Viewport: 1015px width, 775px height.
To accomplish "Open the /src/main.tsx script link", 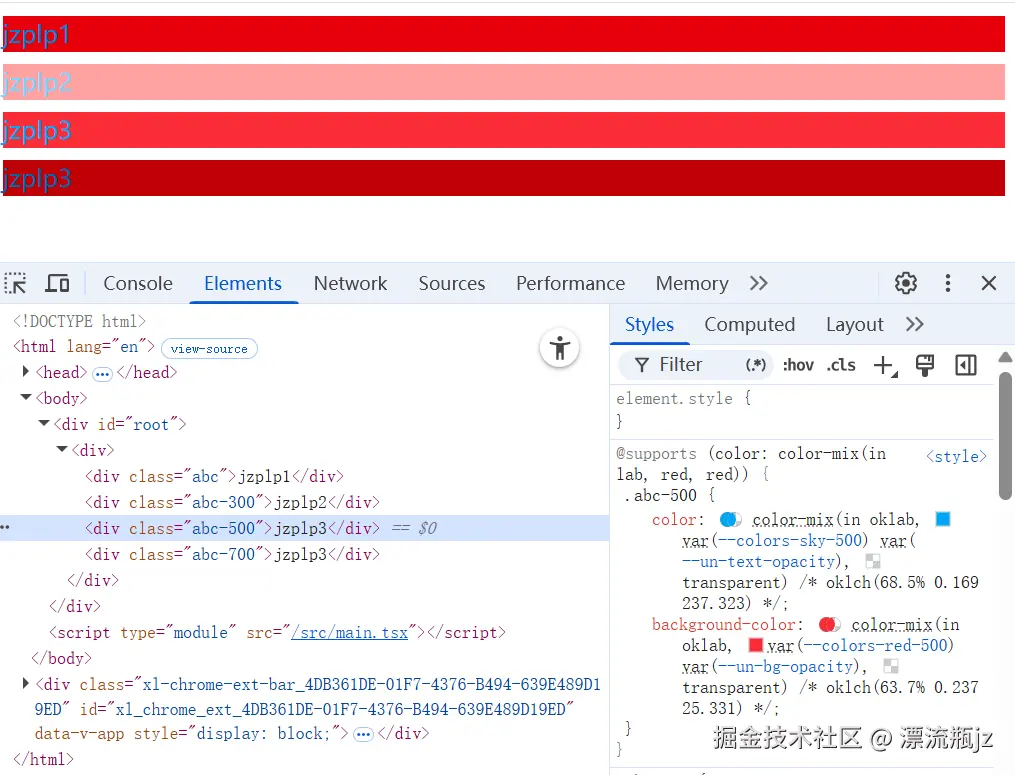I will [x=350, y=633].
